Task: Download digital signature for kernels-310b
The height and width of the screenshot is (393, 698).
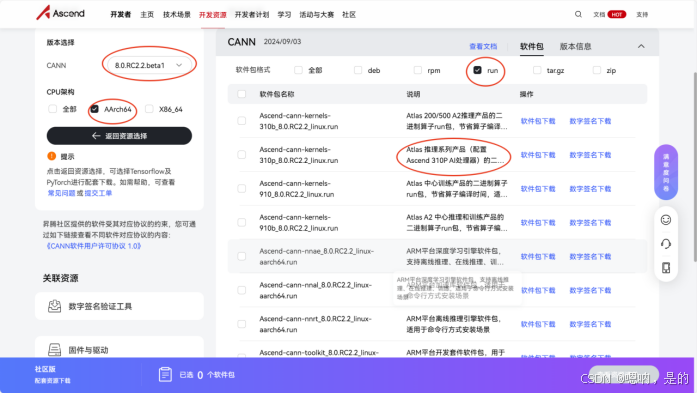Action: point(590,121)
